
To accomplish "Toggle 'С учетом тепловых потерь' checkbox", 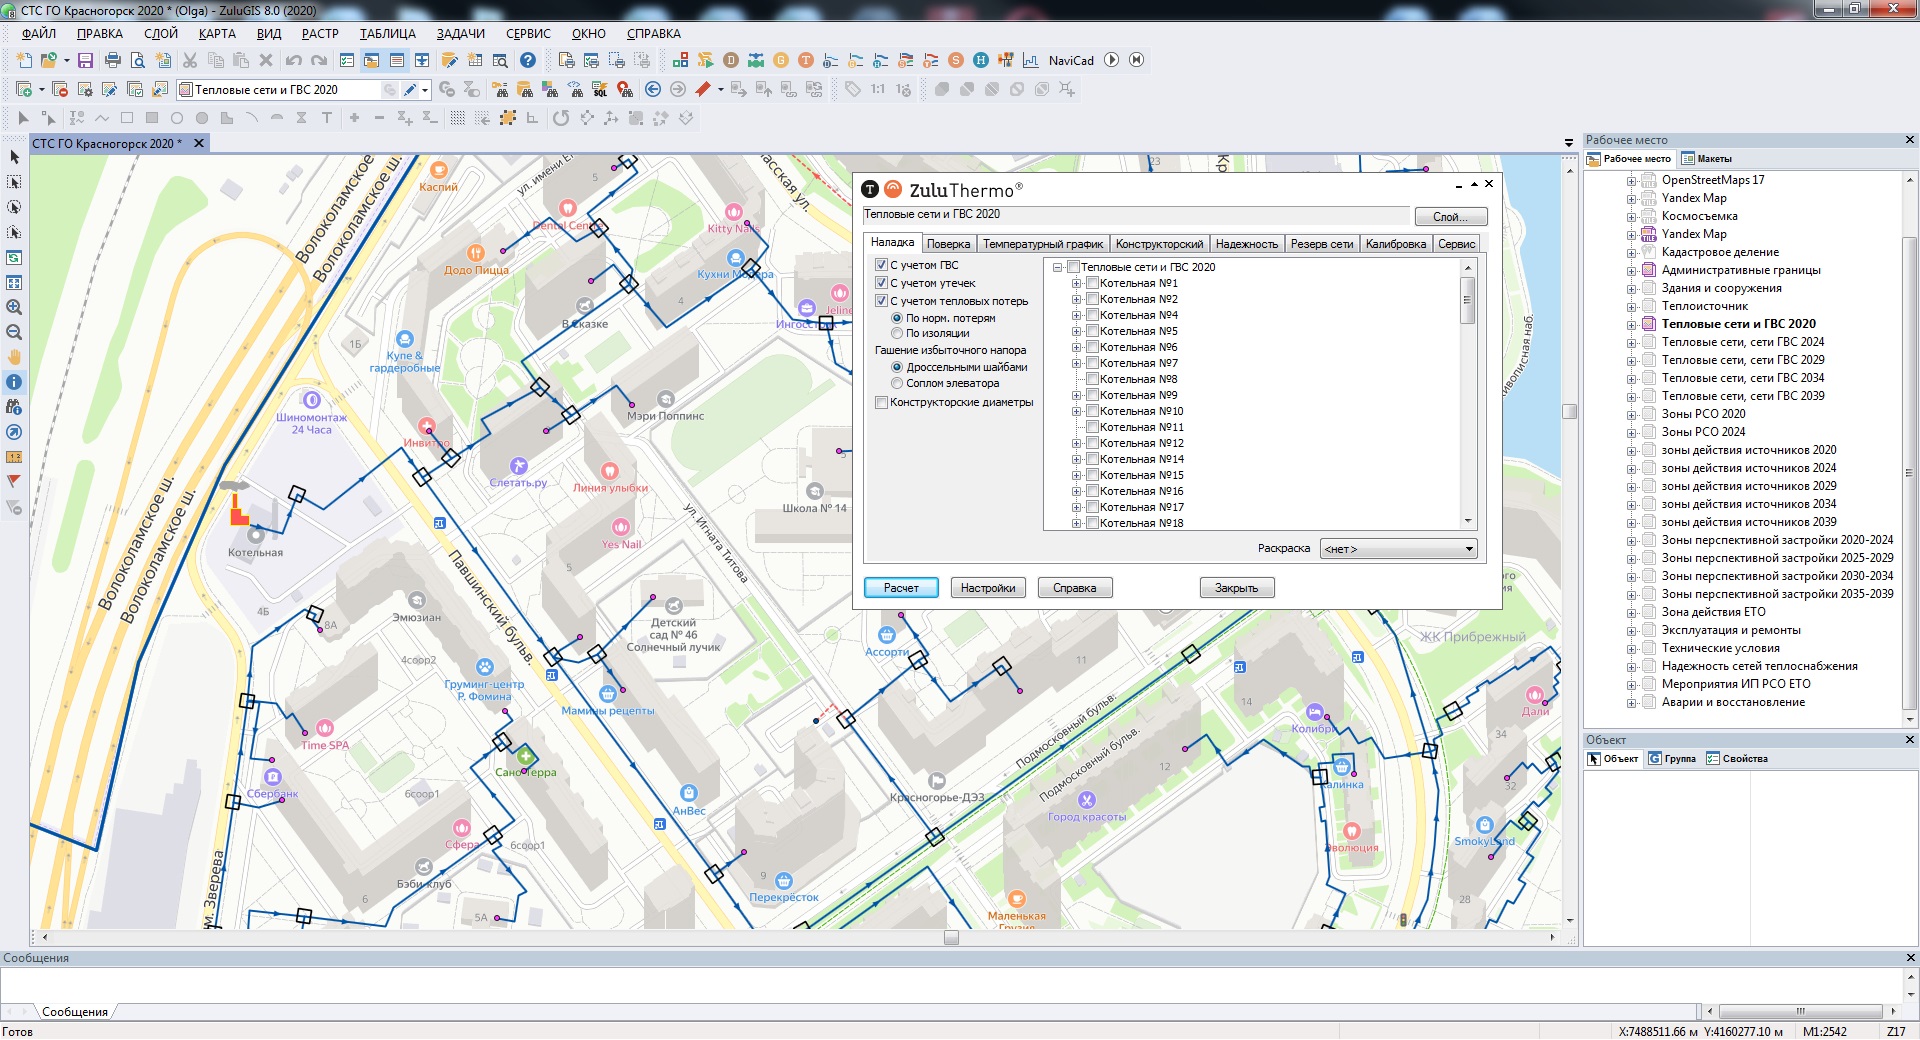I will [881, 301].
